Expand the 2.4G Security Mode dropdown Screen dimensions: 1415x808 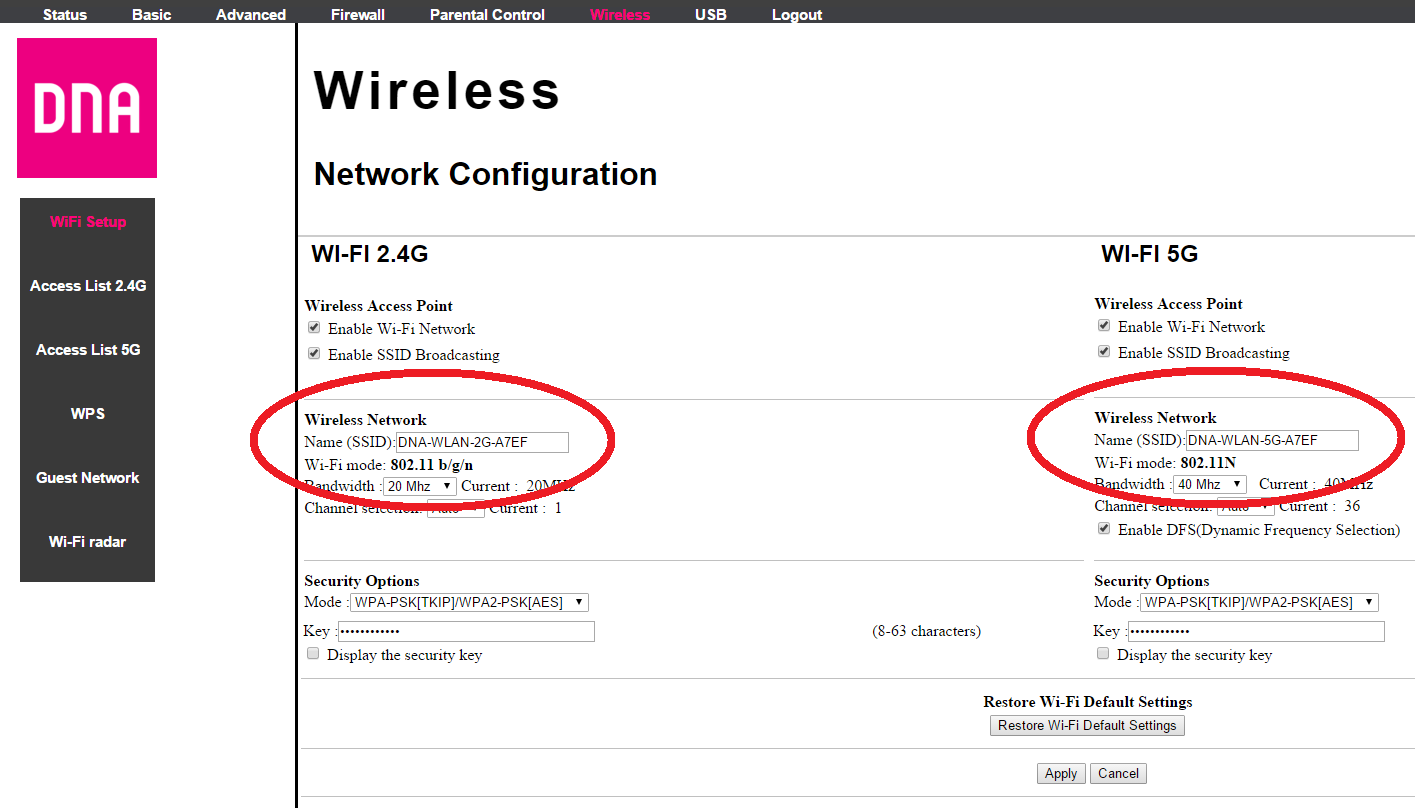click(x=469, y=602)
